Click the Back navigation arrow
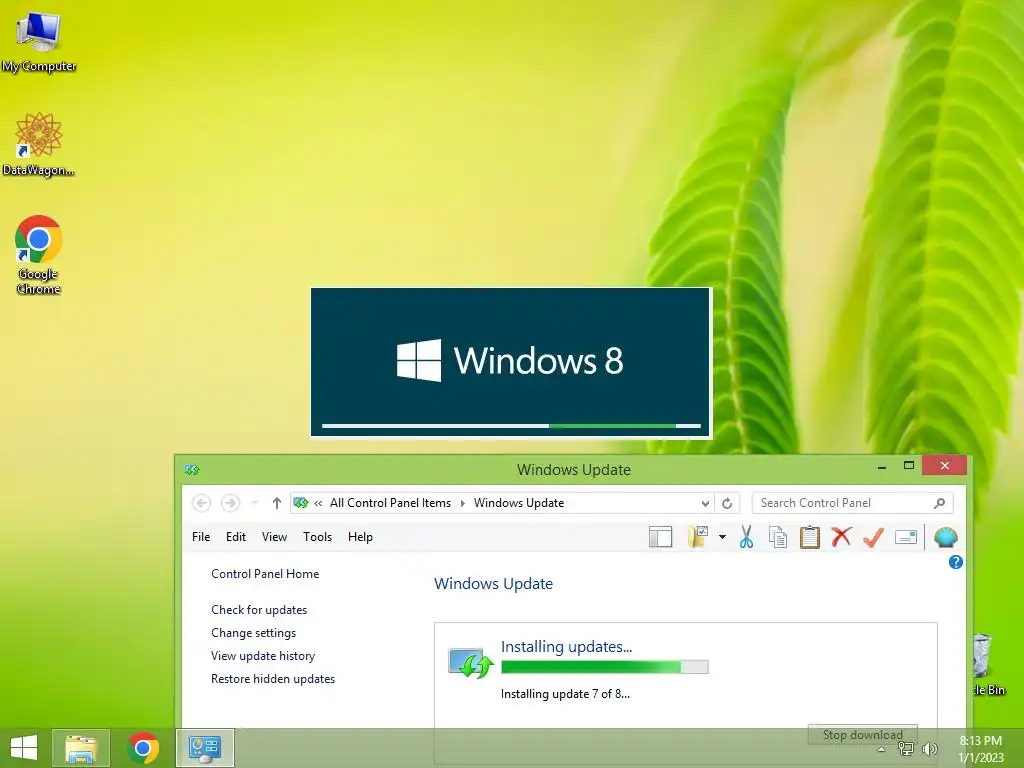The width and height of the screenshot is (1024, 768). tap(201, 503)
